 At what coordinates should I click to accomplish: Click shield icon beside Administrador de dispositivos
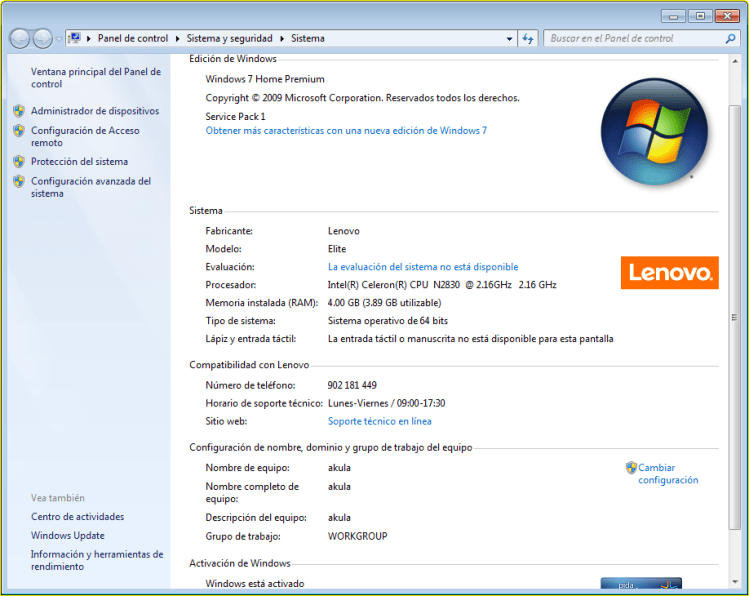[x=19, y=111]
